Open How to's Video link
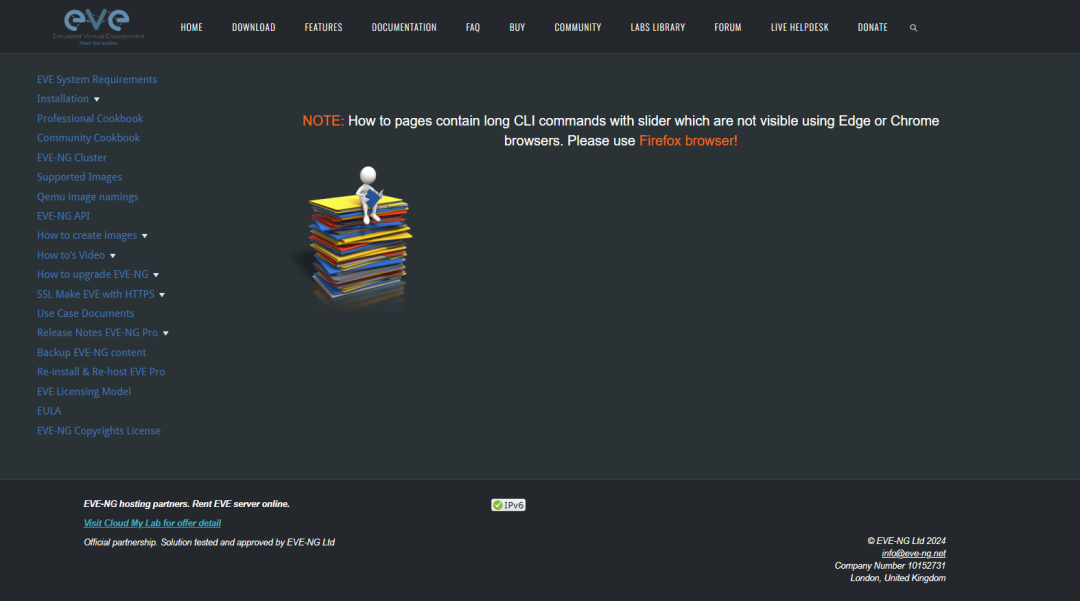The height and width of the screenshot is (601, 1080). tap(71, 255)
